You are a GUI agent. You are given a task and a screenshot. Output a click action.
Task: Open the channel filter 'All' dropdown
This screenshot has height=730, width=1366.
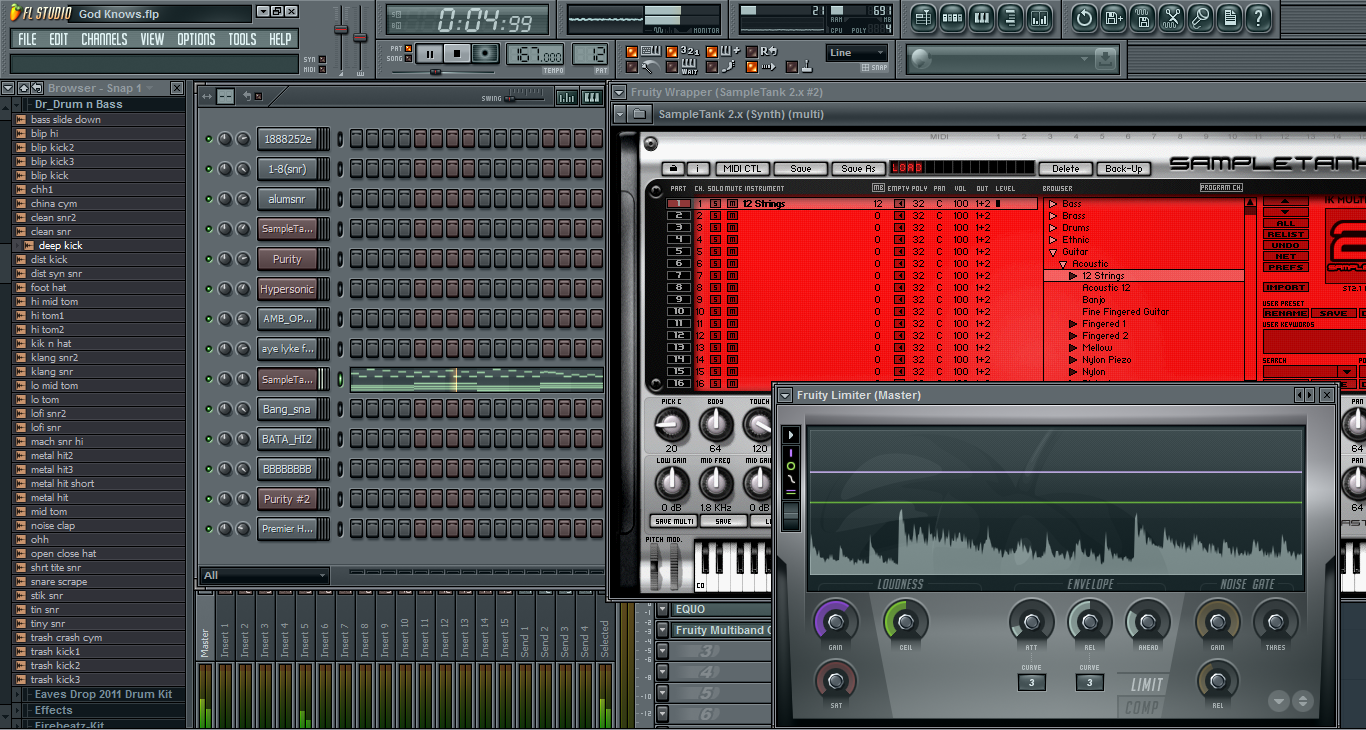pyautogui.click(x=264, y=575)
